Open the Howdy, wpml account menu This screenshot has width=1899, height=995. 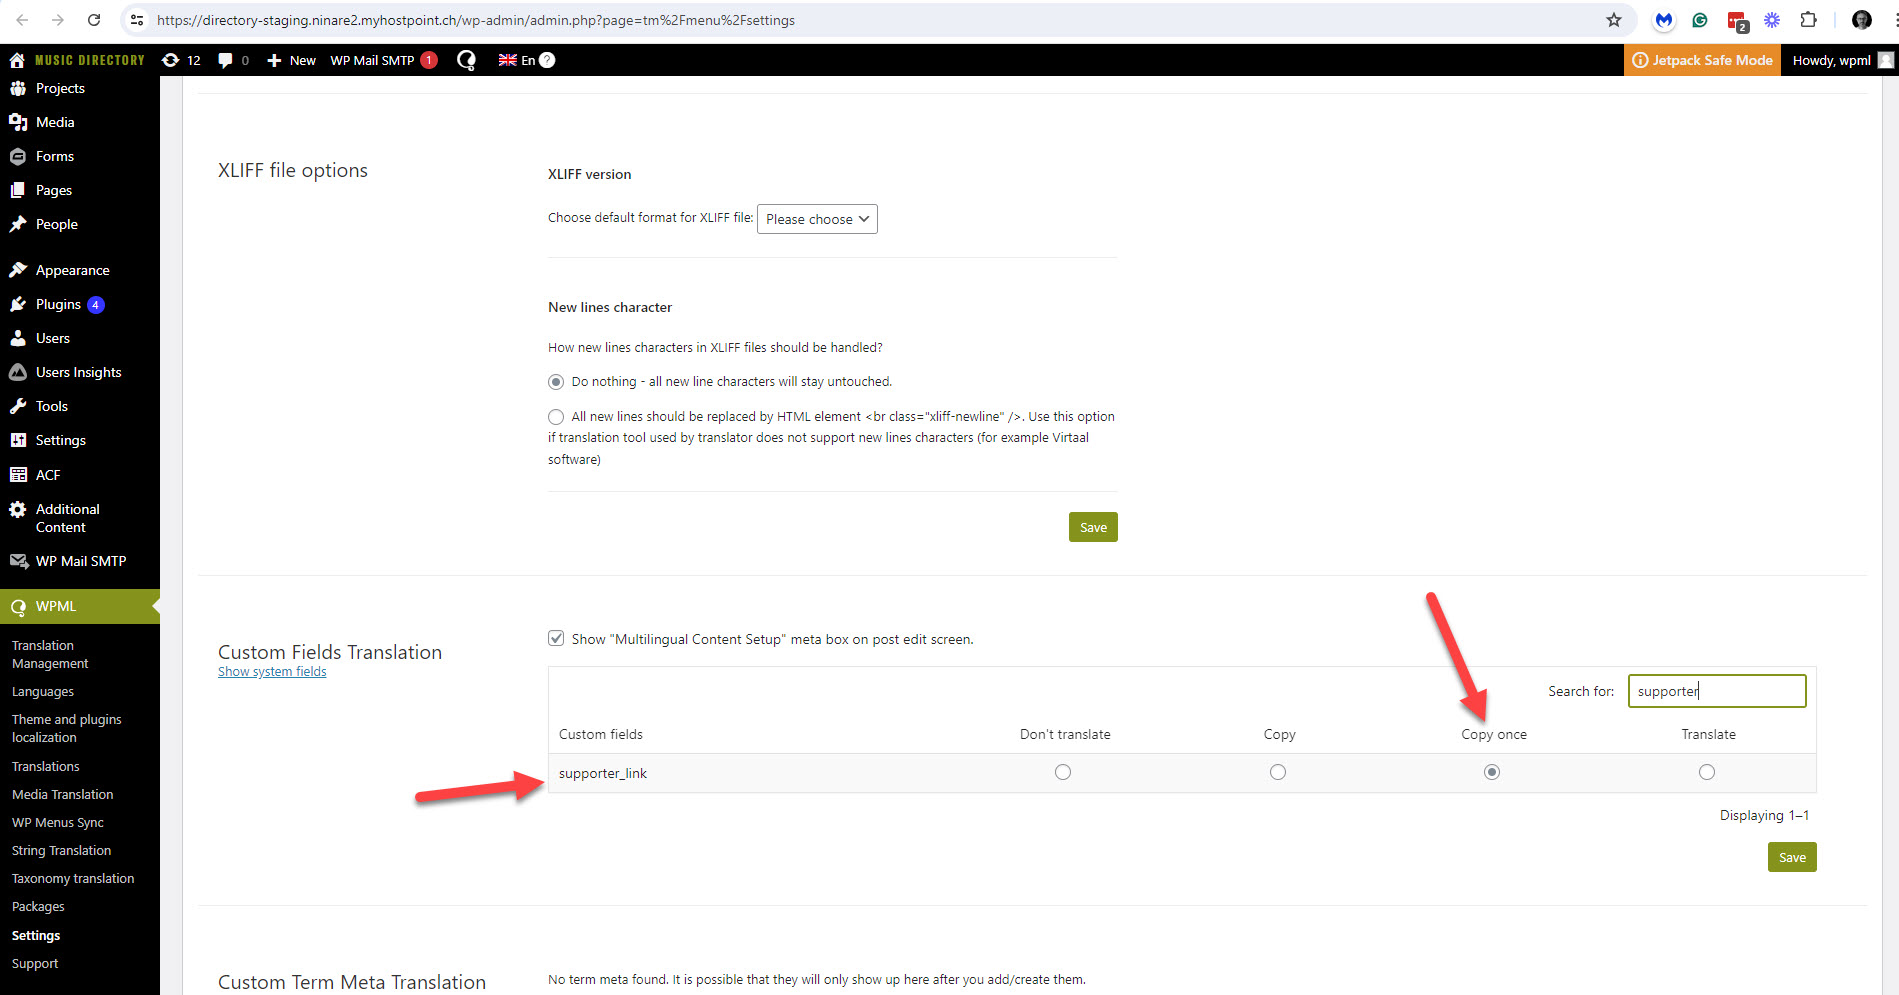[x=1842, y=60]
